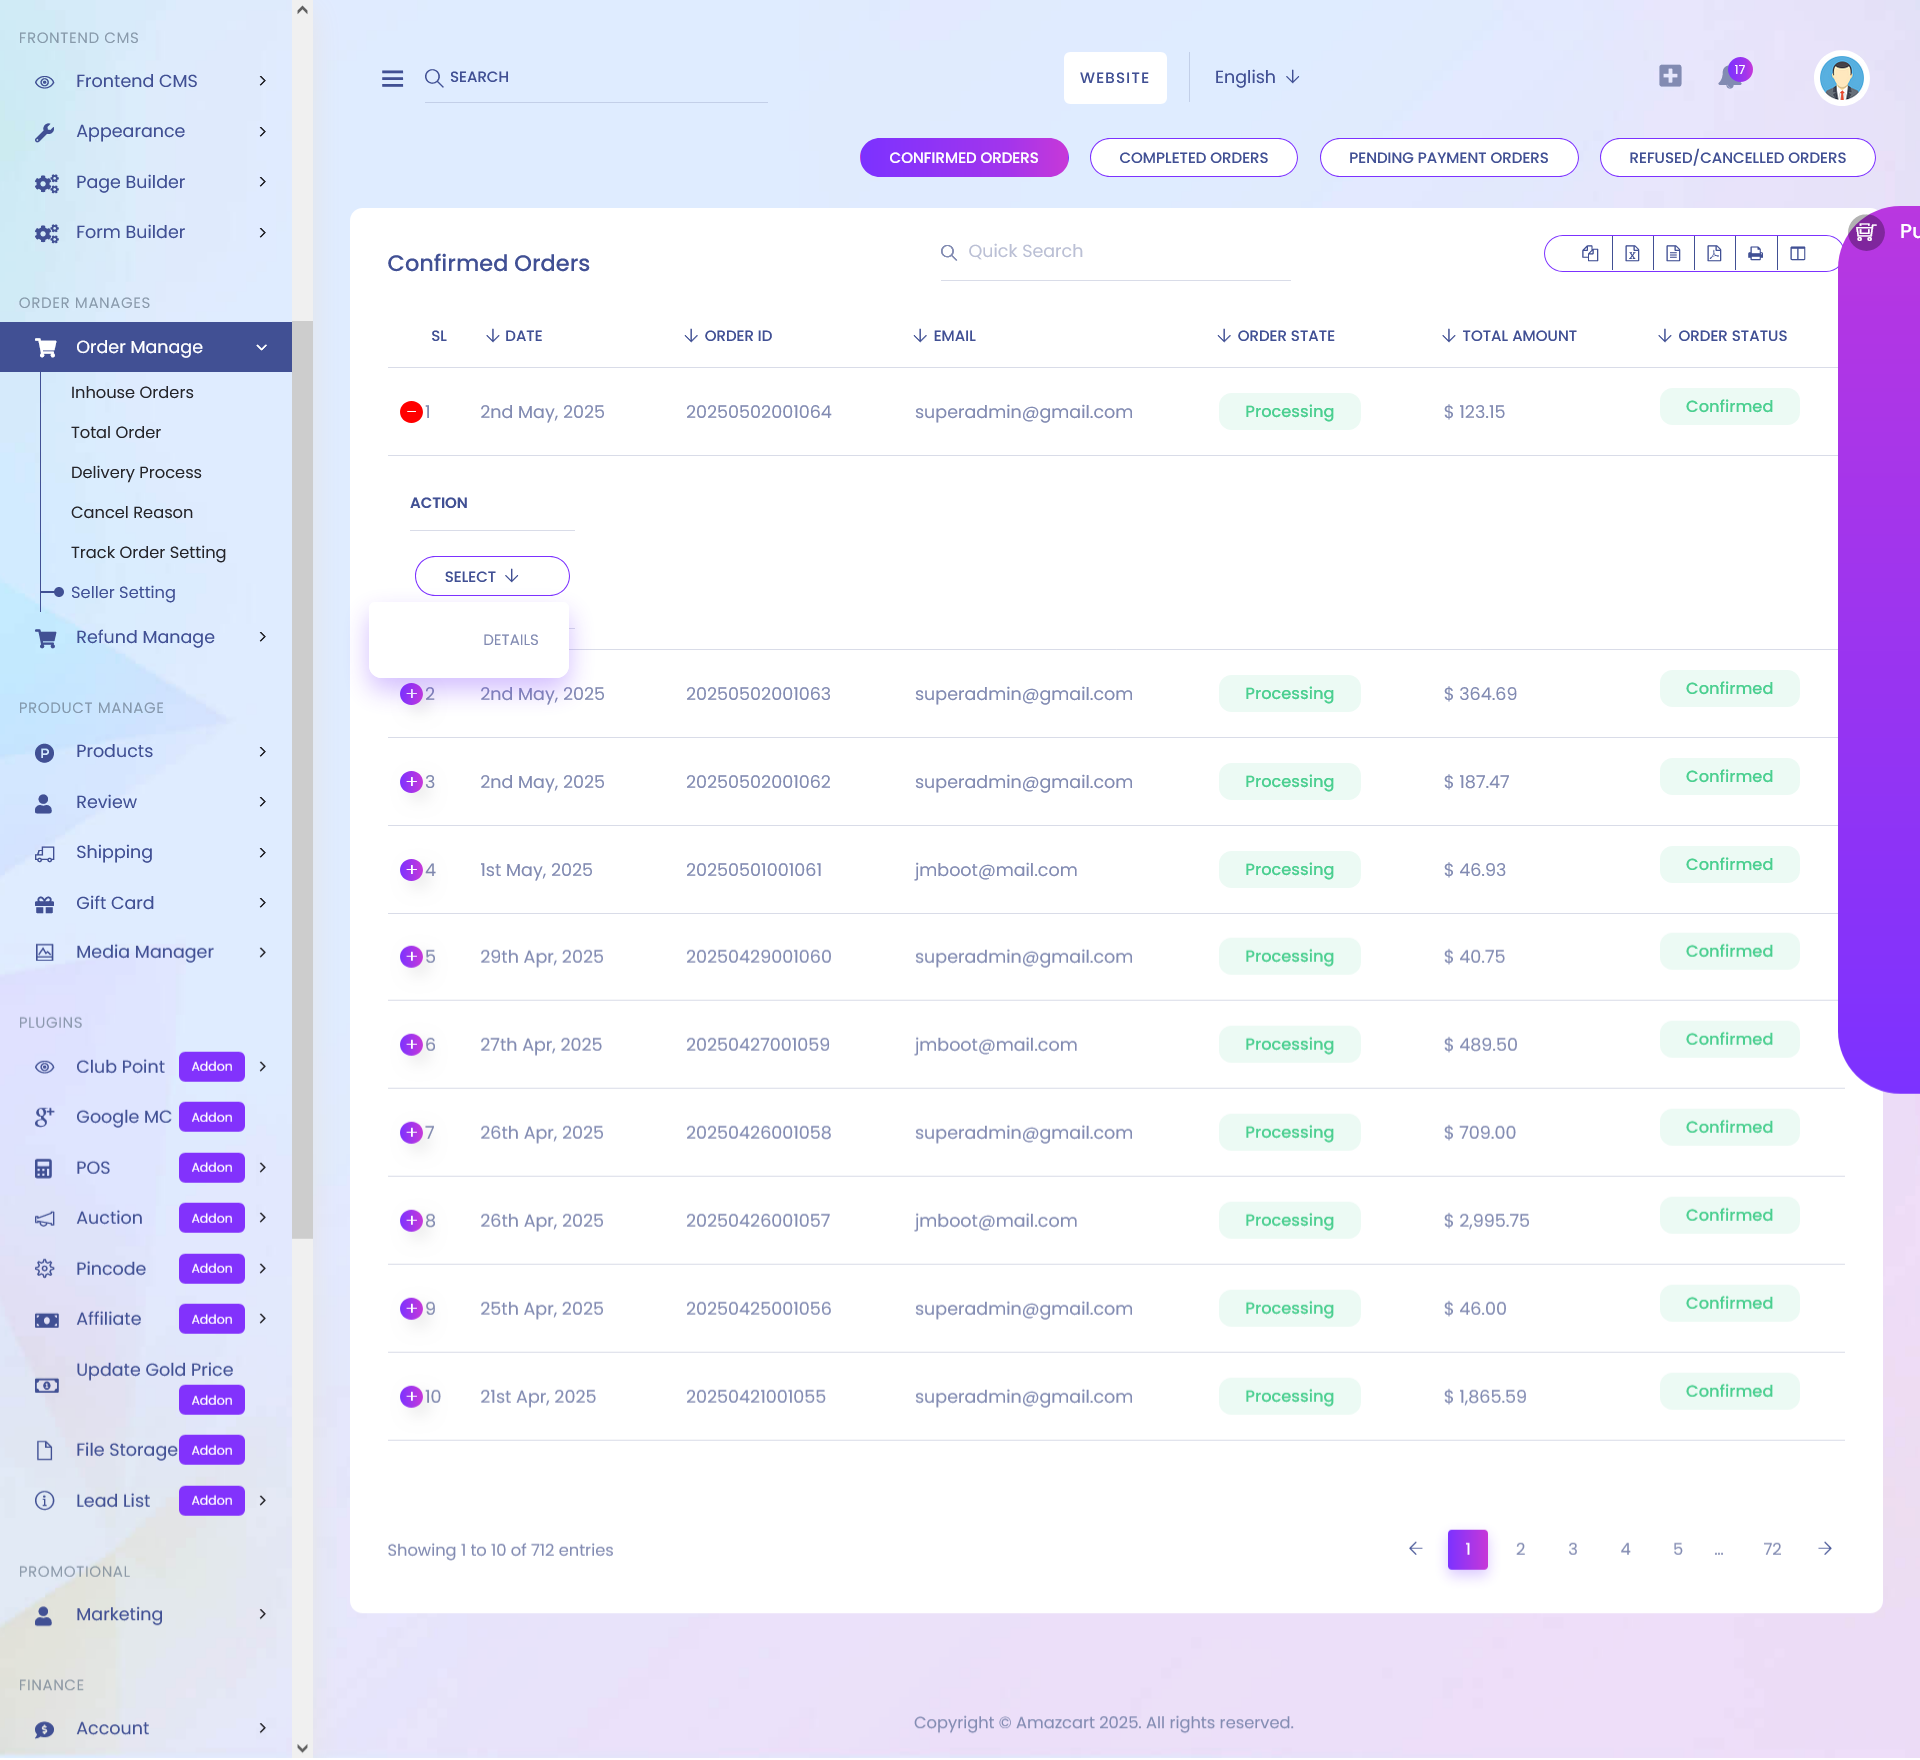This screenshot has height=1760, width=1920.
Task: Expand row 9 with plus icon
Action: (x=411, y=1309)
